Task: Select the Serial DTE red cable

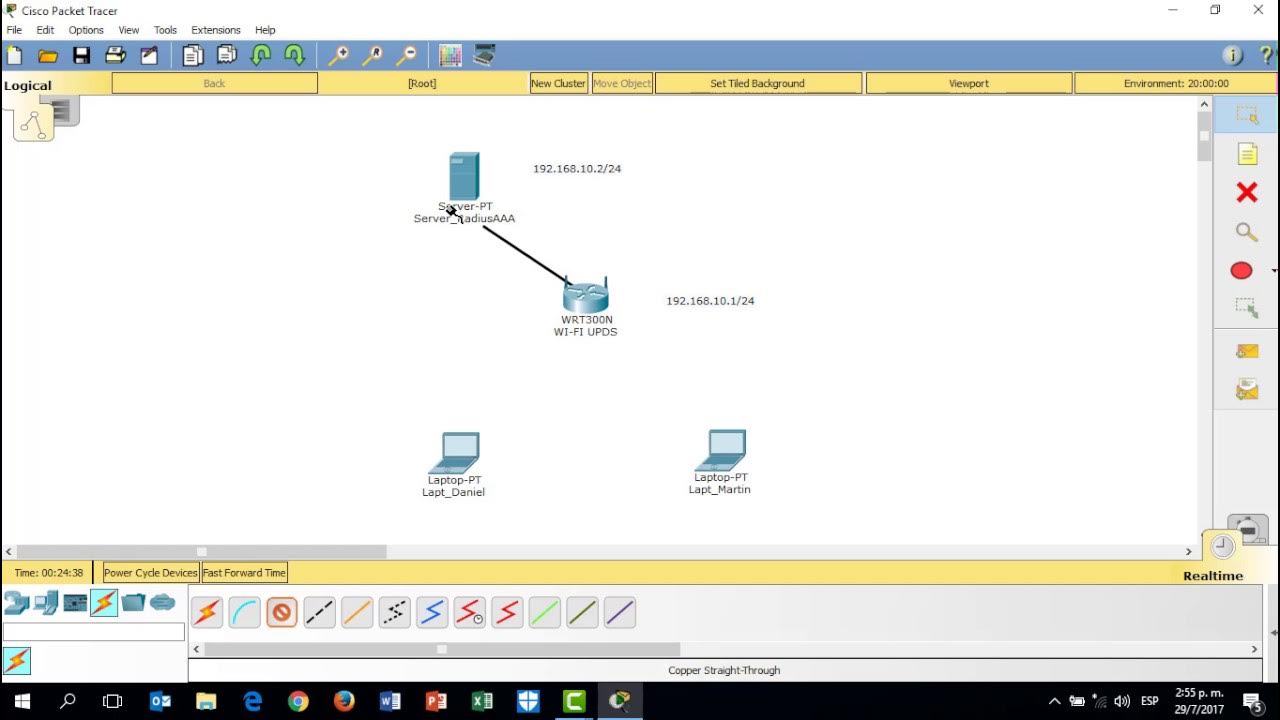Action: pyautogui.click(x=507, y=612)
